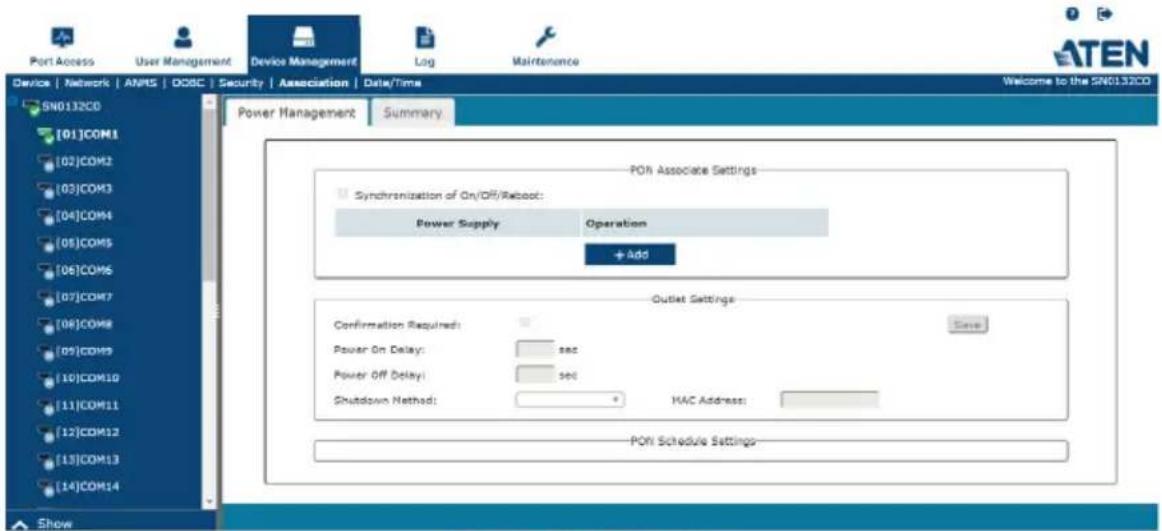Screen dimensions: 1162x531
Task: Click the PON Associate Settings heading
Action: point(692,170)
